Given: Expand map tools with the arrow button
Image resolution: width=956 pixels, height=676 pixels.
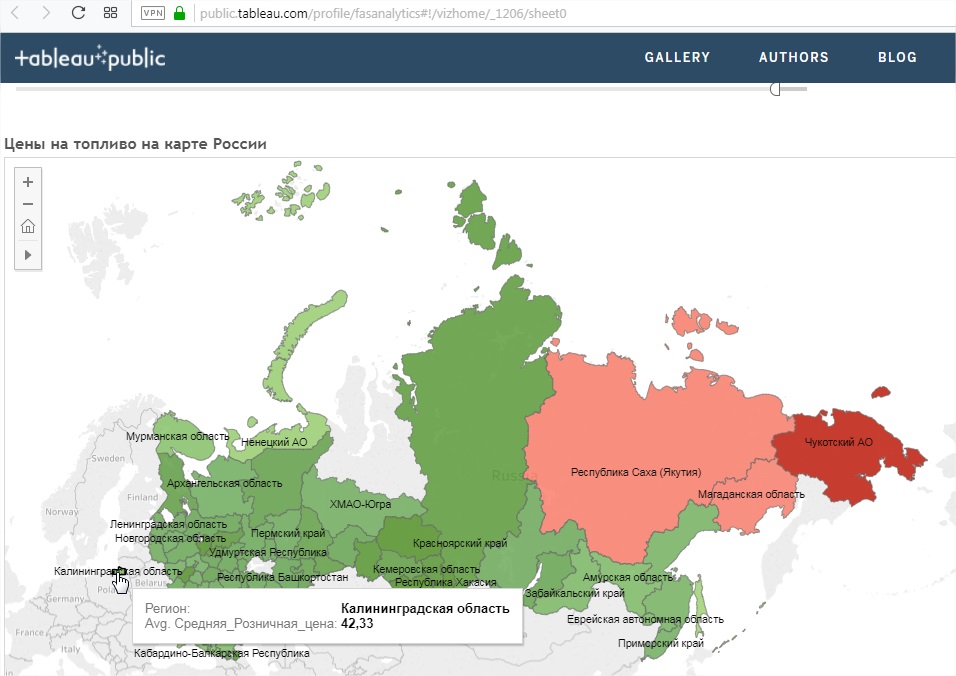Looking at the screenshot, I should click(x=28, y=255).
